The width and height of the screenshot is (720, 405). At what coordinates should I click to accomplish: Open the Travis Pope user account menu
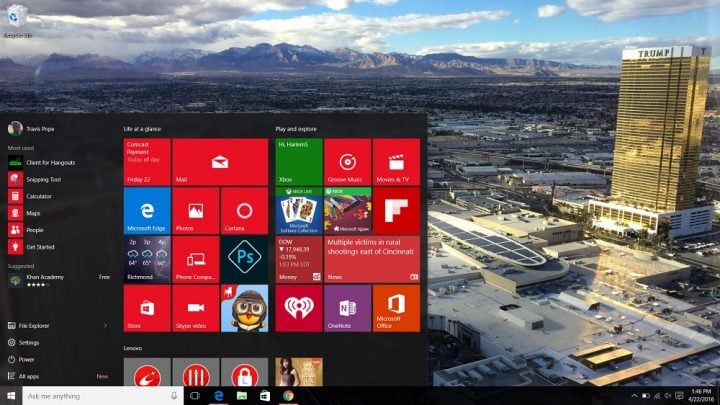(x=31, y=129)
